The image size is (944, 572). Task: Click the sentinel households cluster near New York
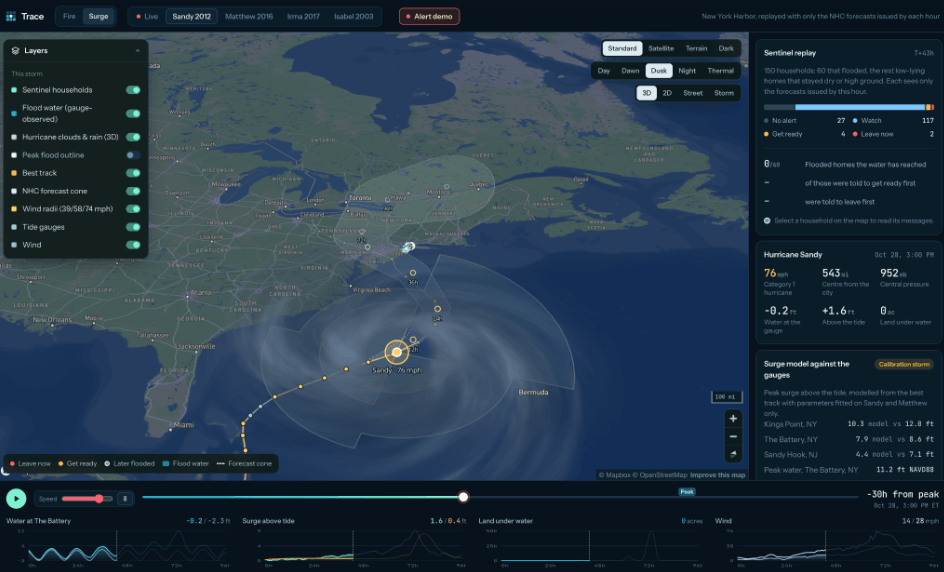tap(409, 247)
